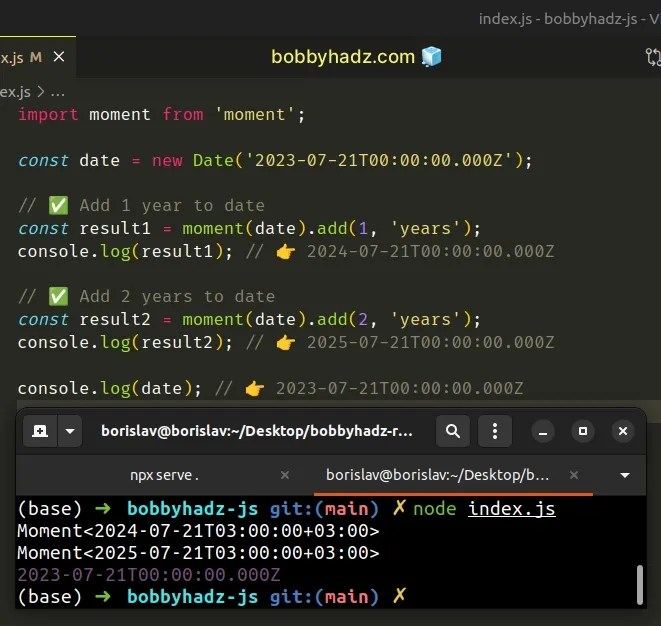Click the final terminal prompt line
This screenshot has width=661, height=626.
212,597
